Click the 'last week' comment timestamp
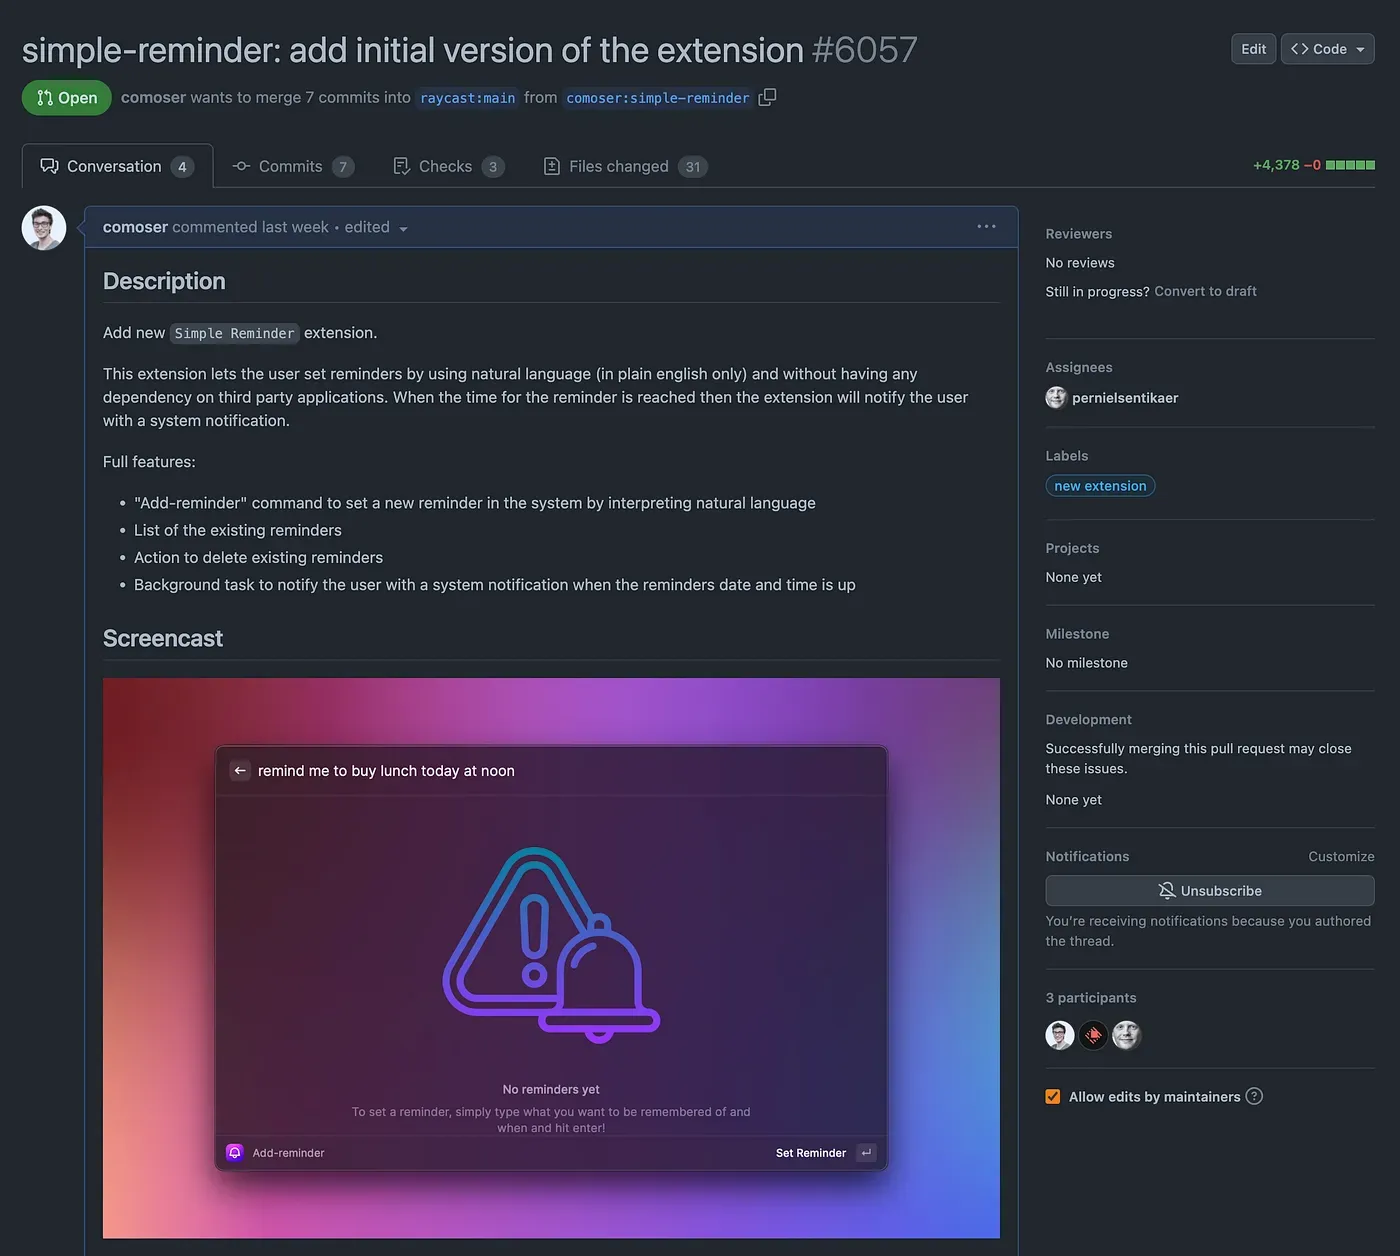The image size is (1400, 1256). pyautogui.click(x=295, y=227)
